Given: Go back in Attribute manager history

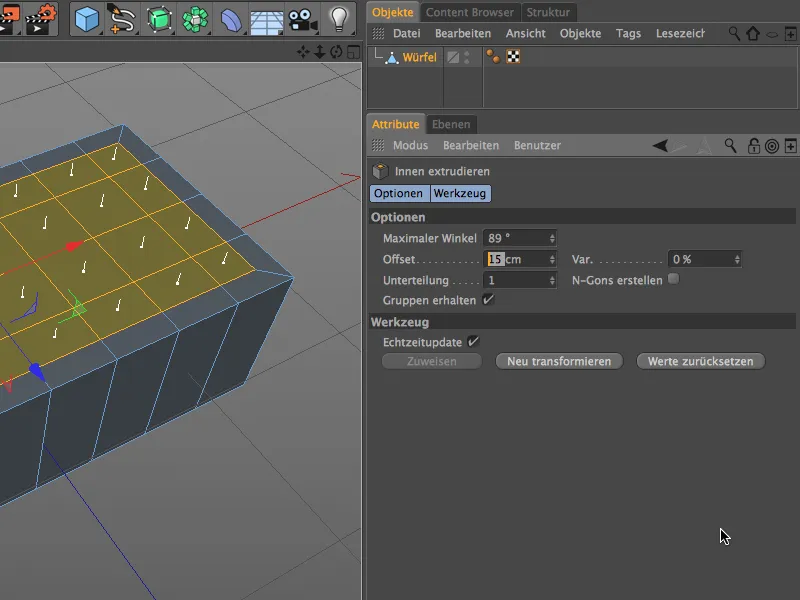Looking at the screenshot, I should click(x=660, y=146).
